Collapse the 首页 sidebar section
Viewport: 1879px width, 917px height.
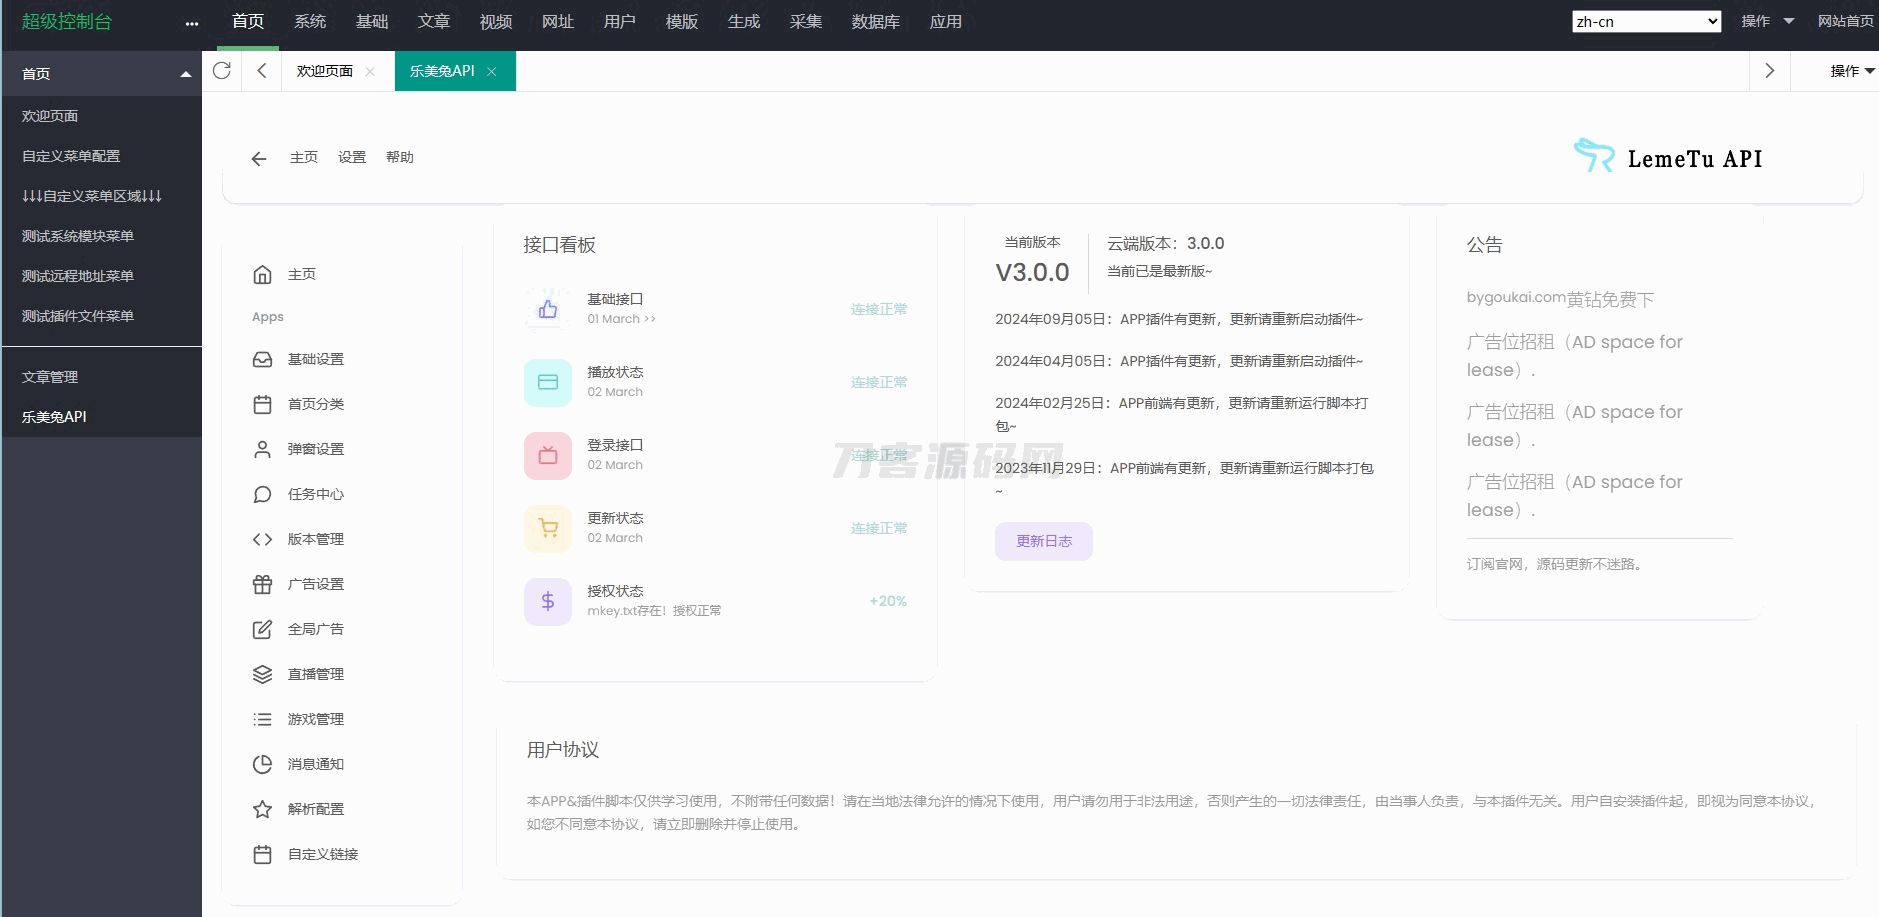click(185, 74)
